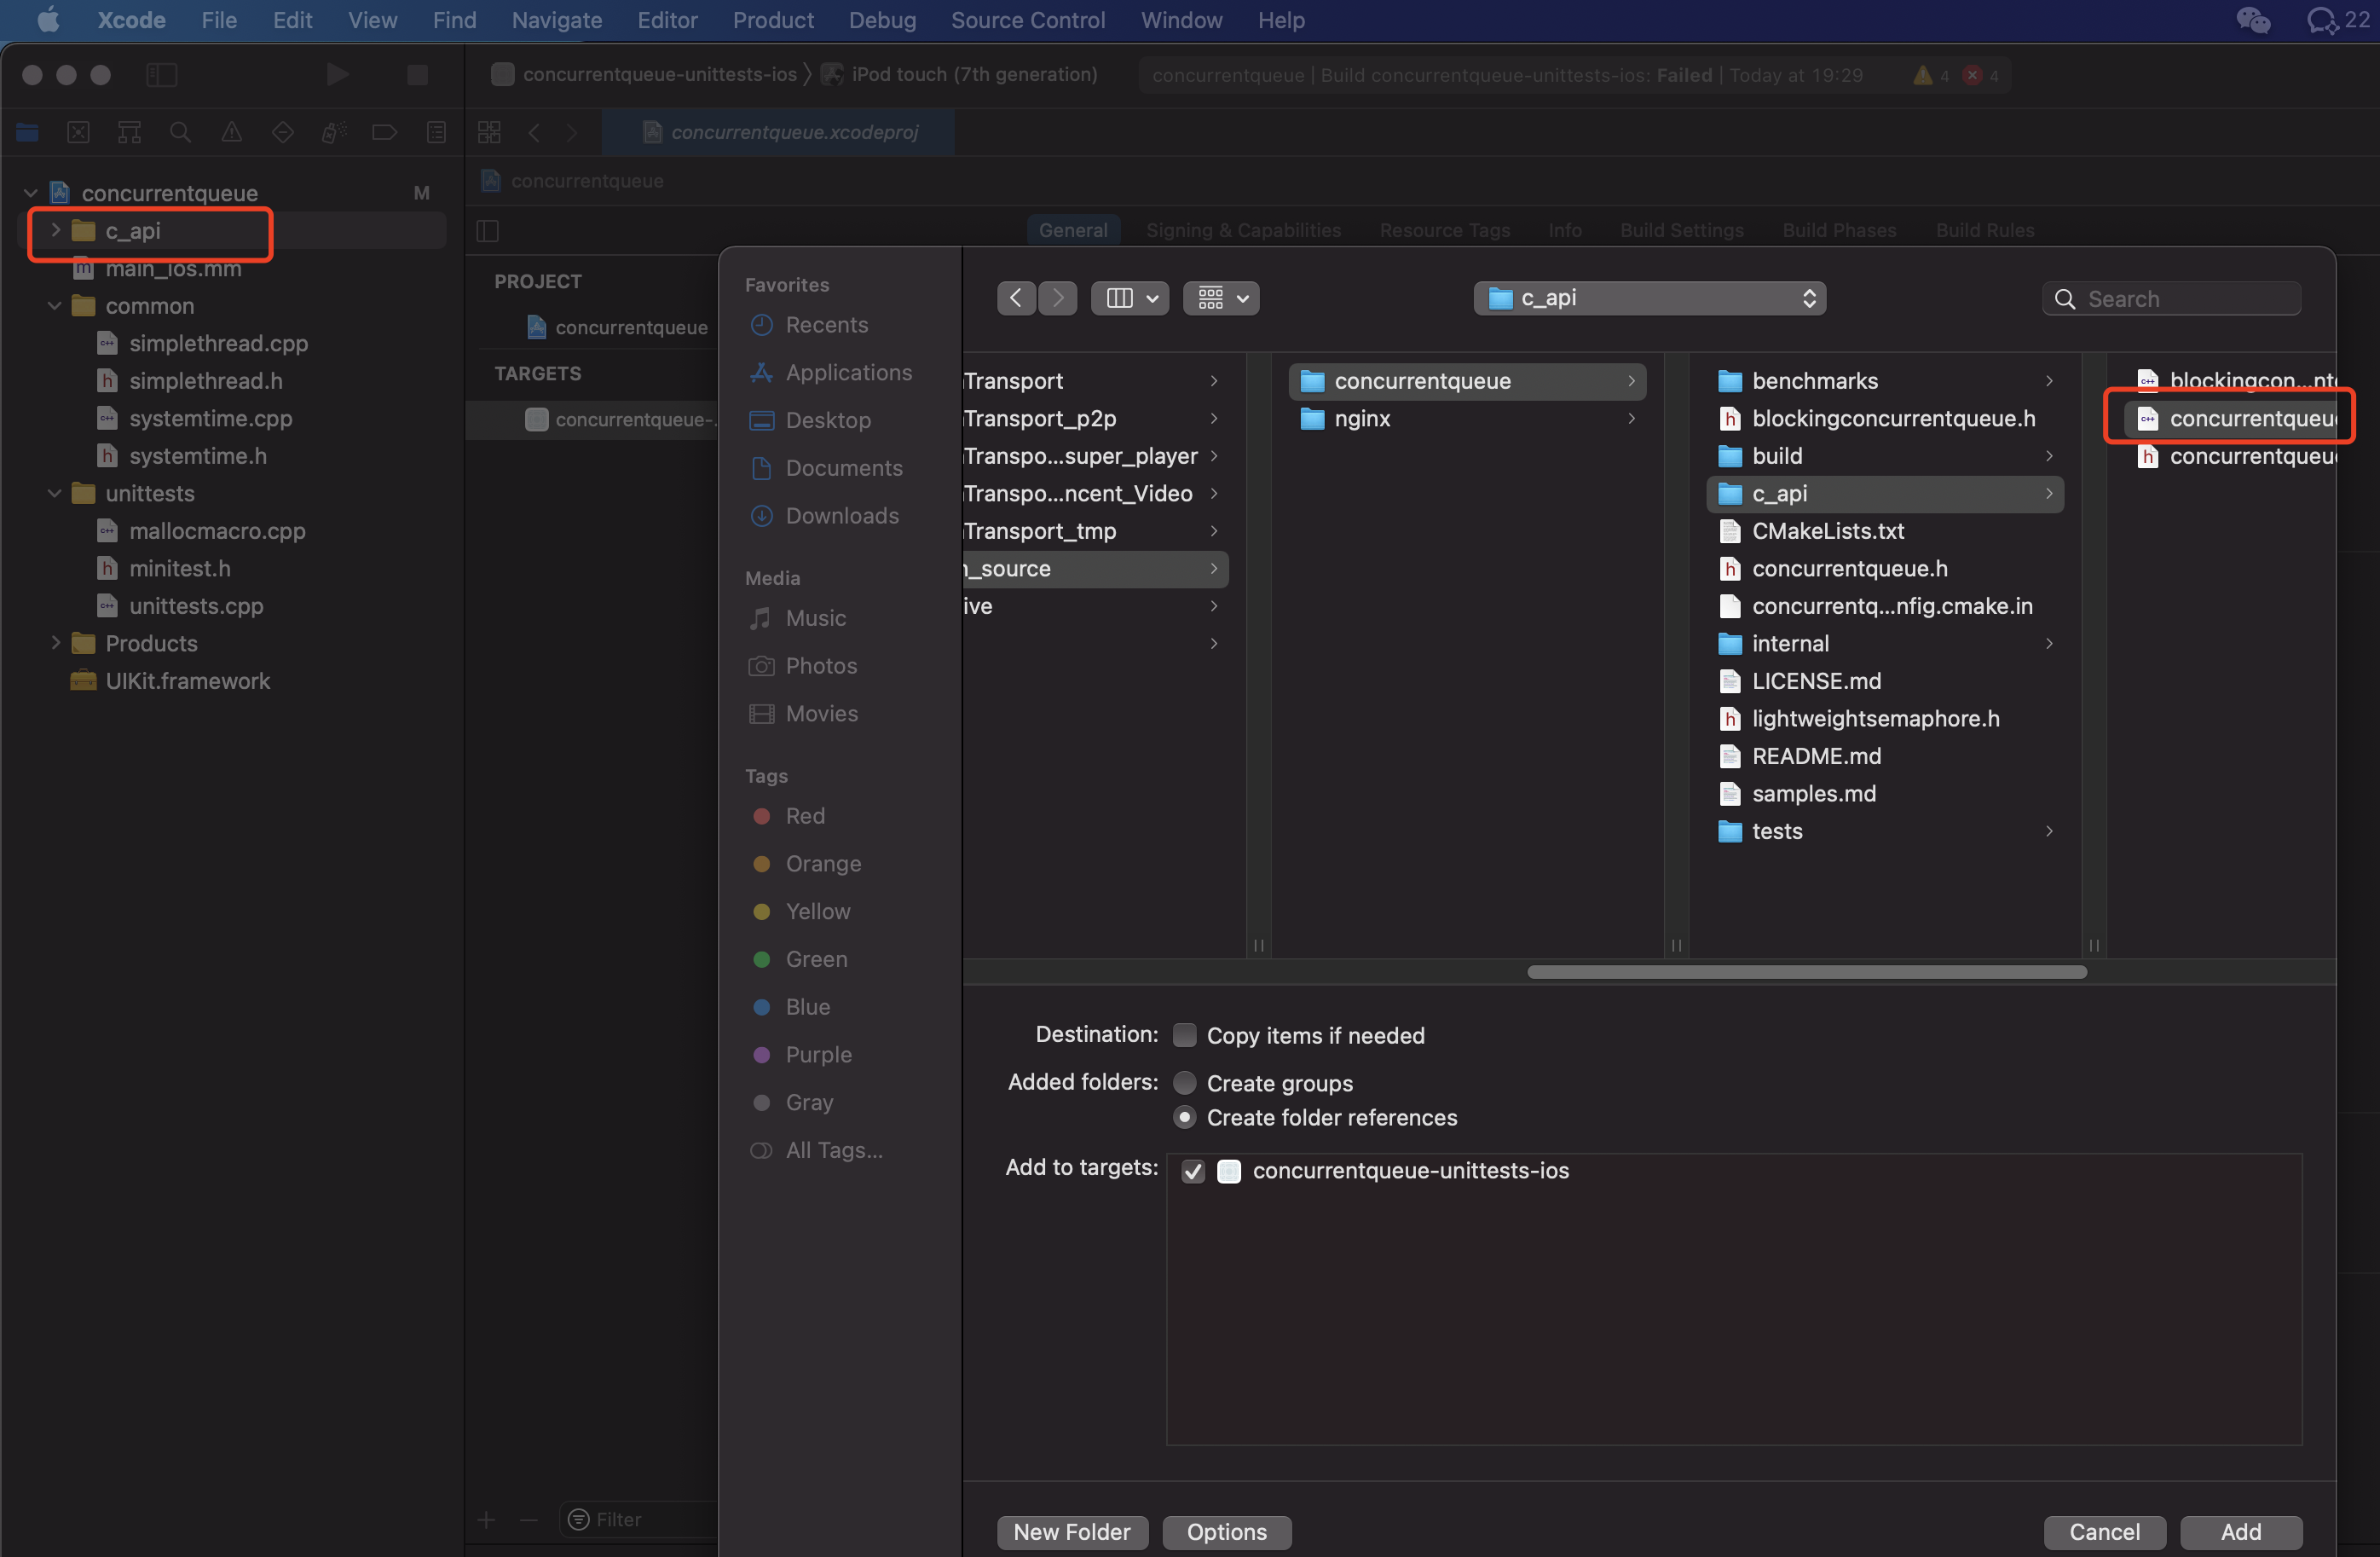Viewport: 2380px width, 1557px height.
Task: Select the Red tag
Action: [804, 816]
